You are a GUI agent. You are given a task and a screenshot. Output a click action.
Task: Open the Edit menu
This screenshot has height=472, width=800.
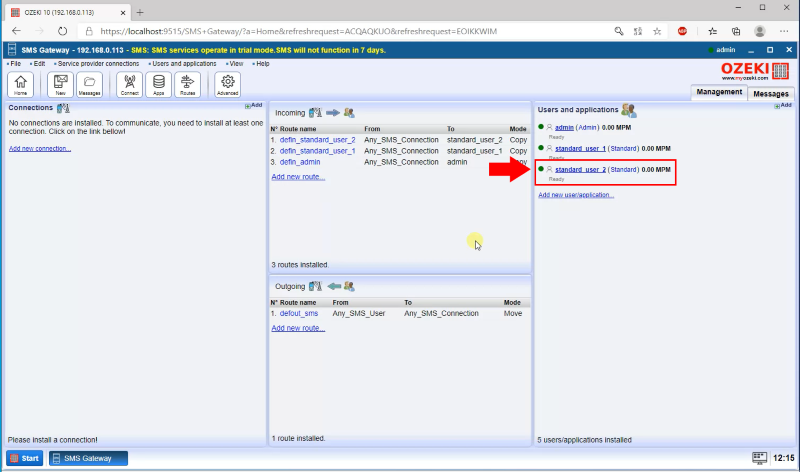38,64
